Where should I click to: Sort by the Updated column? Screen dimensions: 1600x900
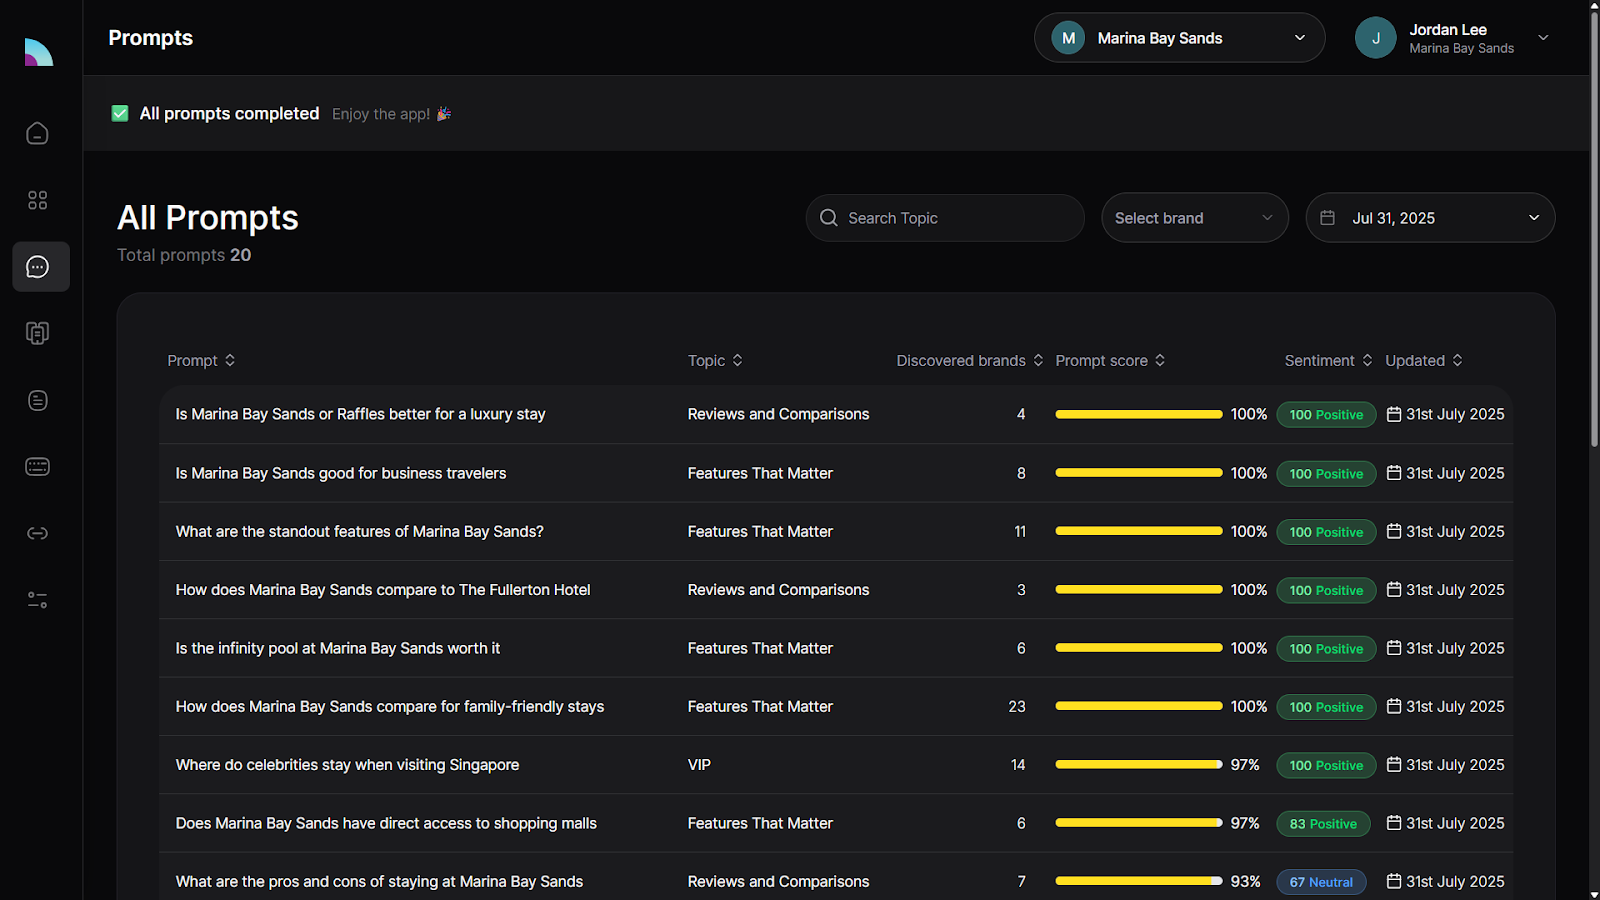pos(1424,360)
